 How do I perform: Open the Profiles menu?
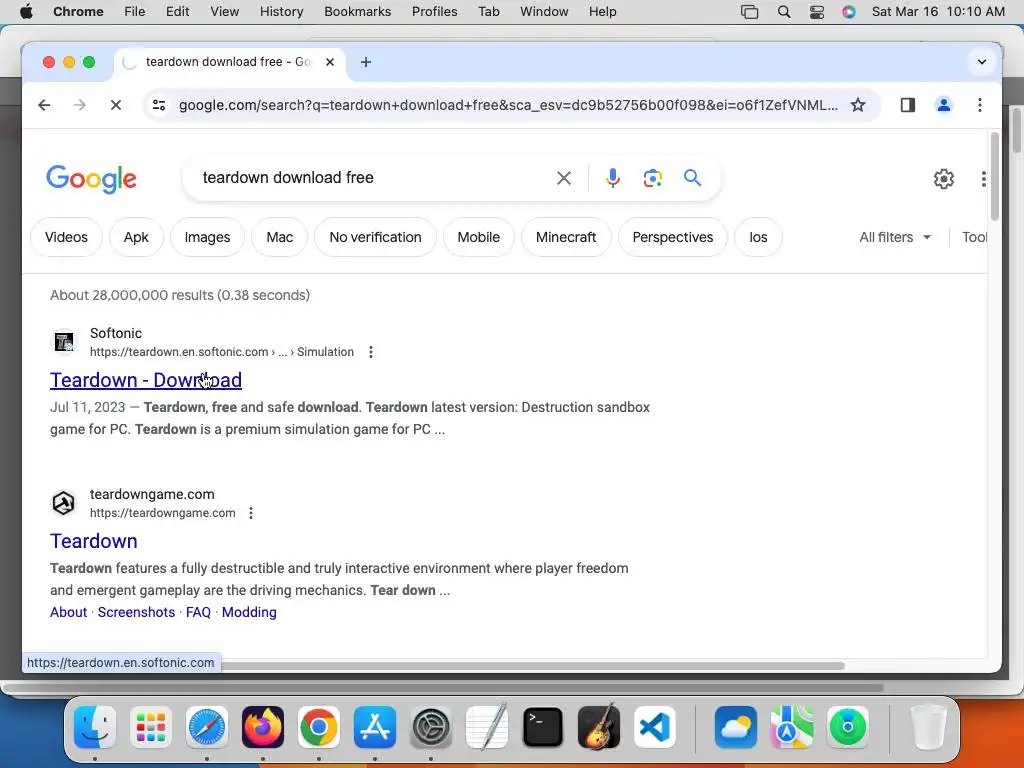pos(434,12)
